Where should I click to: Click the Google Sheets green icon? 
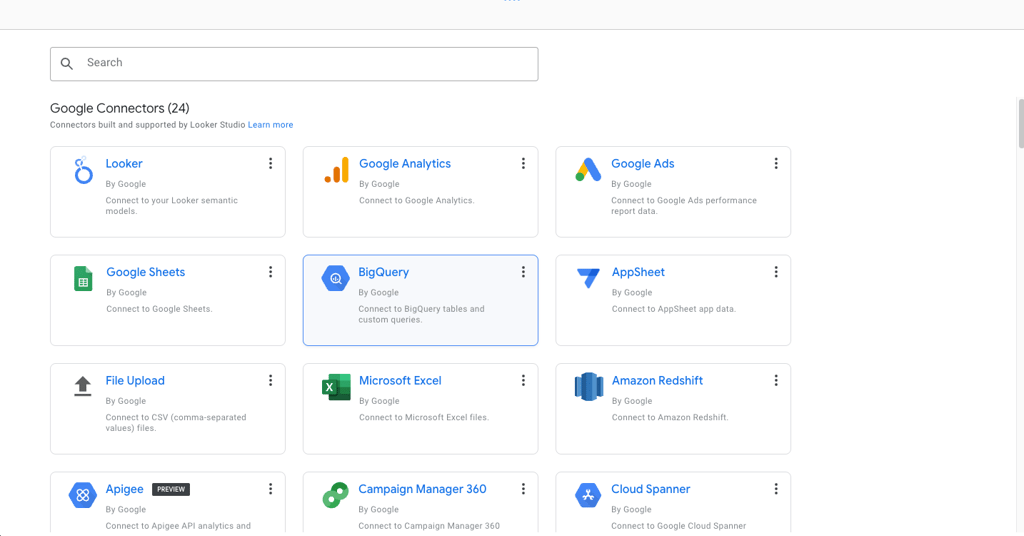coord(83,279)
